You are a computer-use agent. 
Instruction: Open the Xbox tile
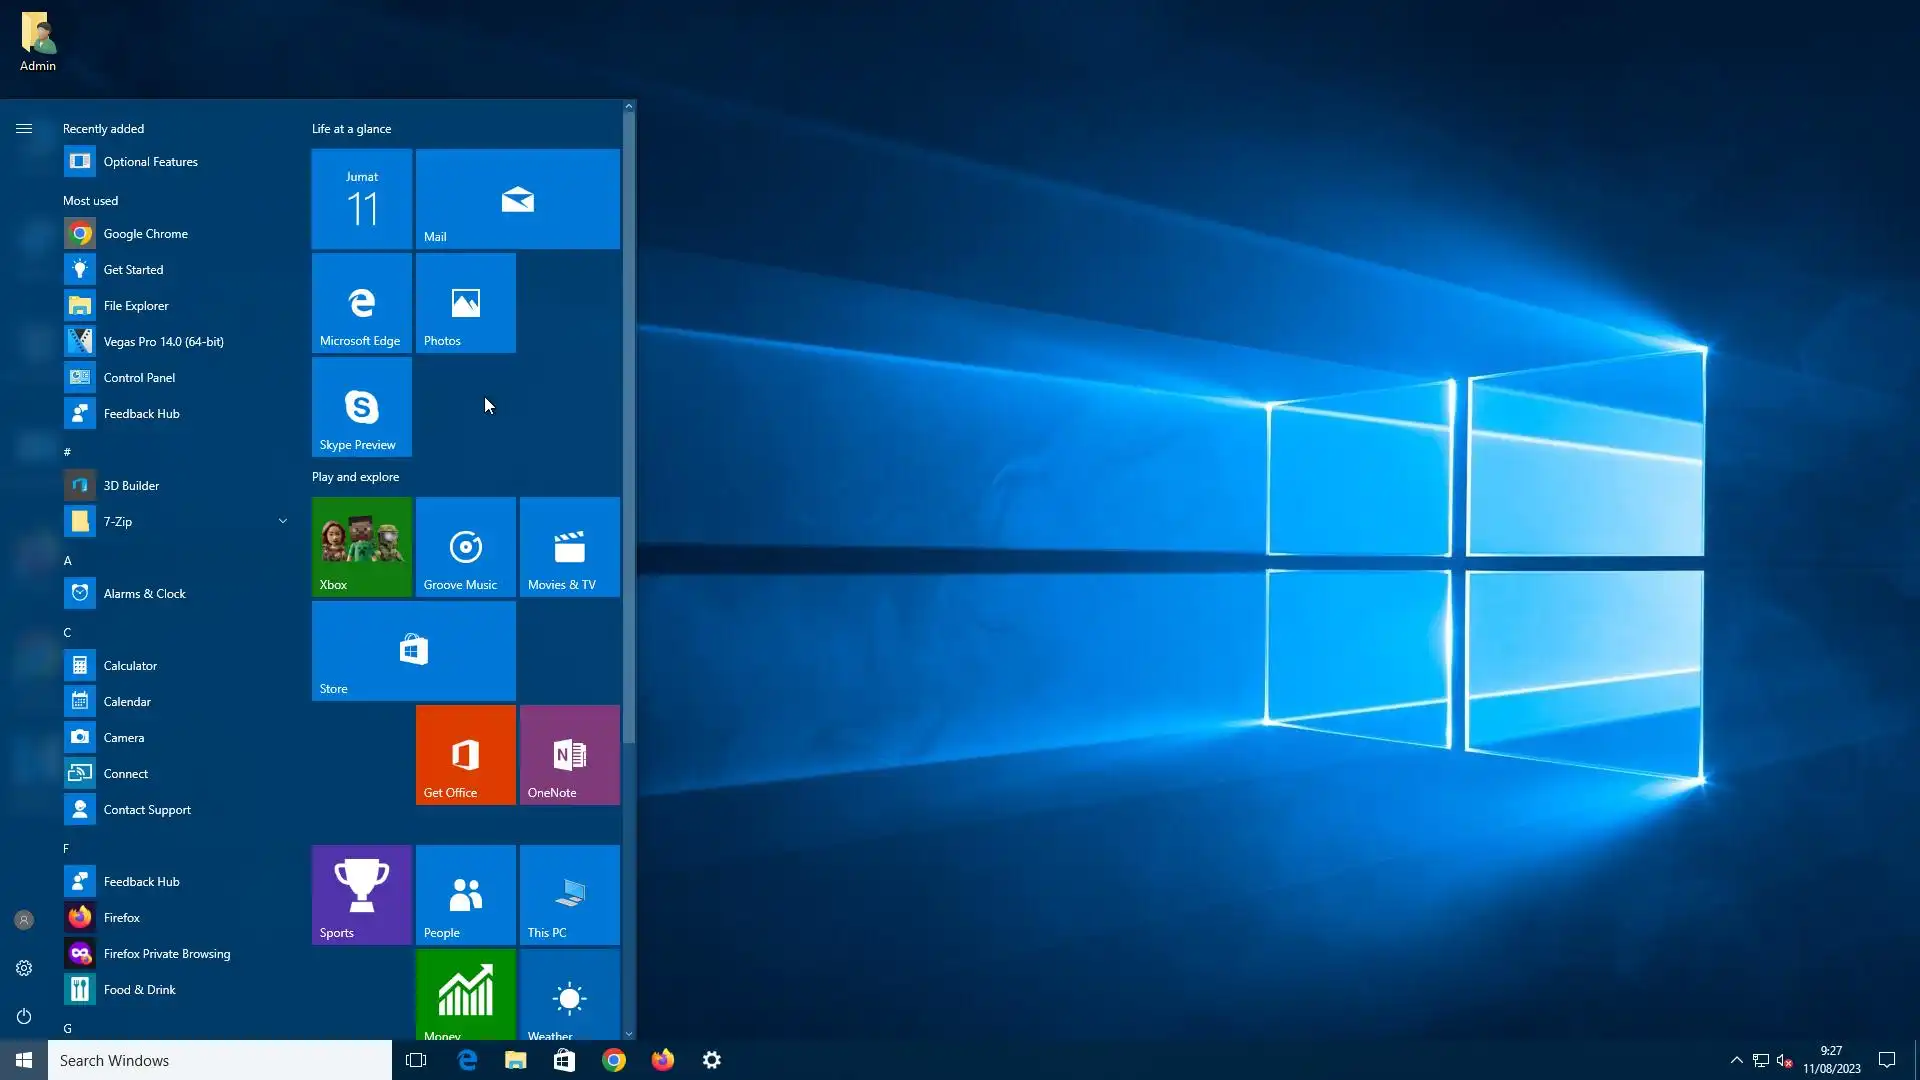click(361, 547)
